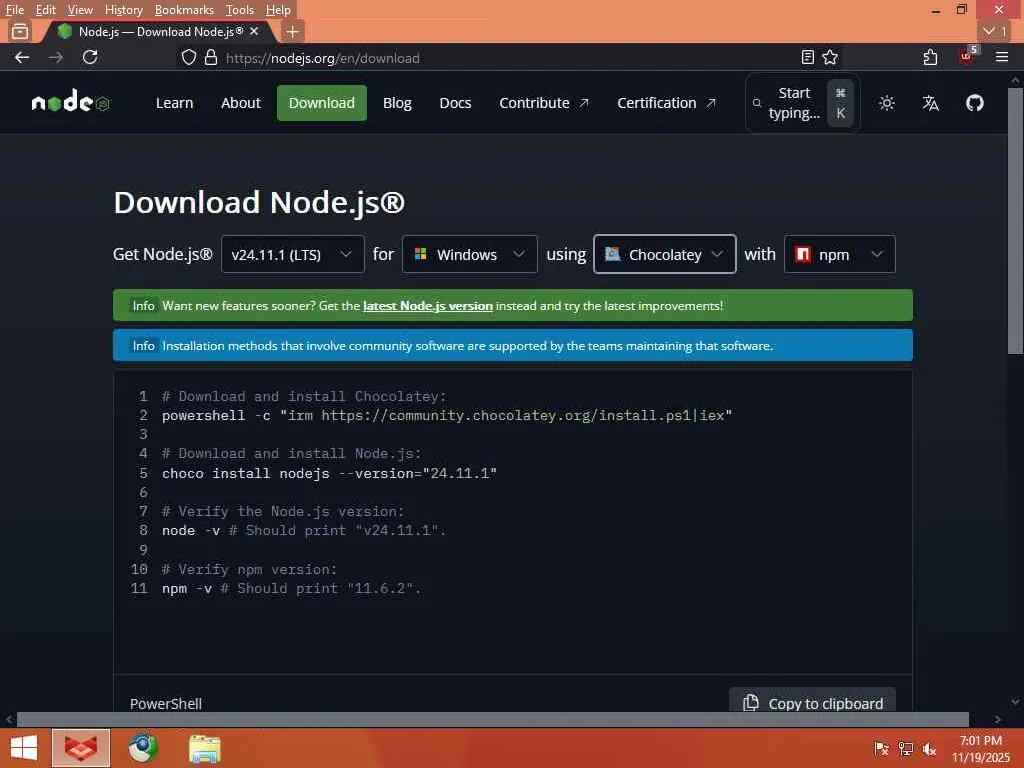This screenshot has width=1024, height=768.
Task: Open the red taskbar app icon
Action: [x=81, y=748]
